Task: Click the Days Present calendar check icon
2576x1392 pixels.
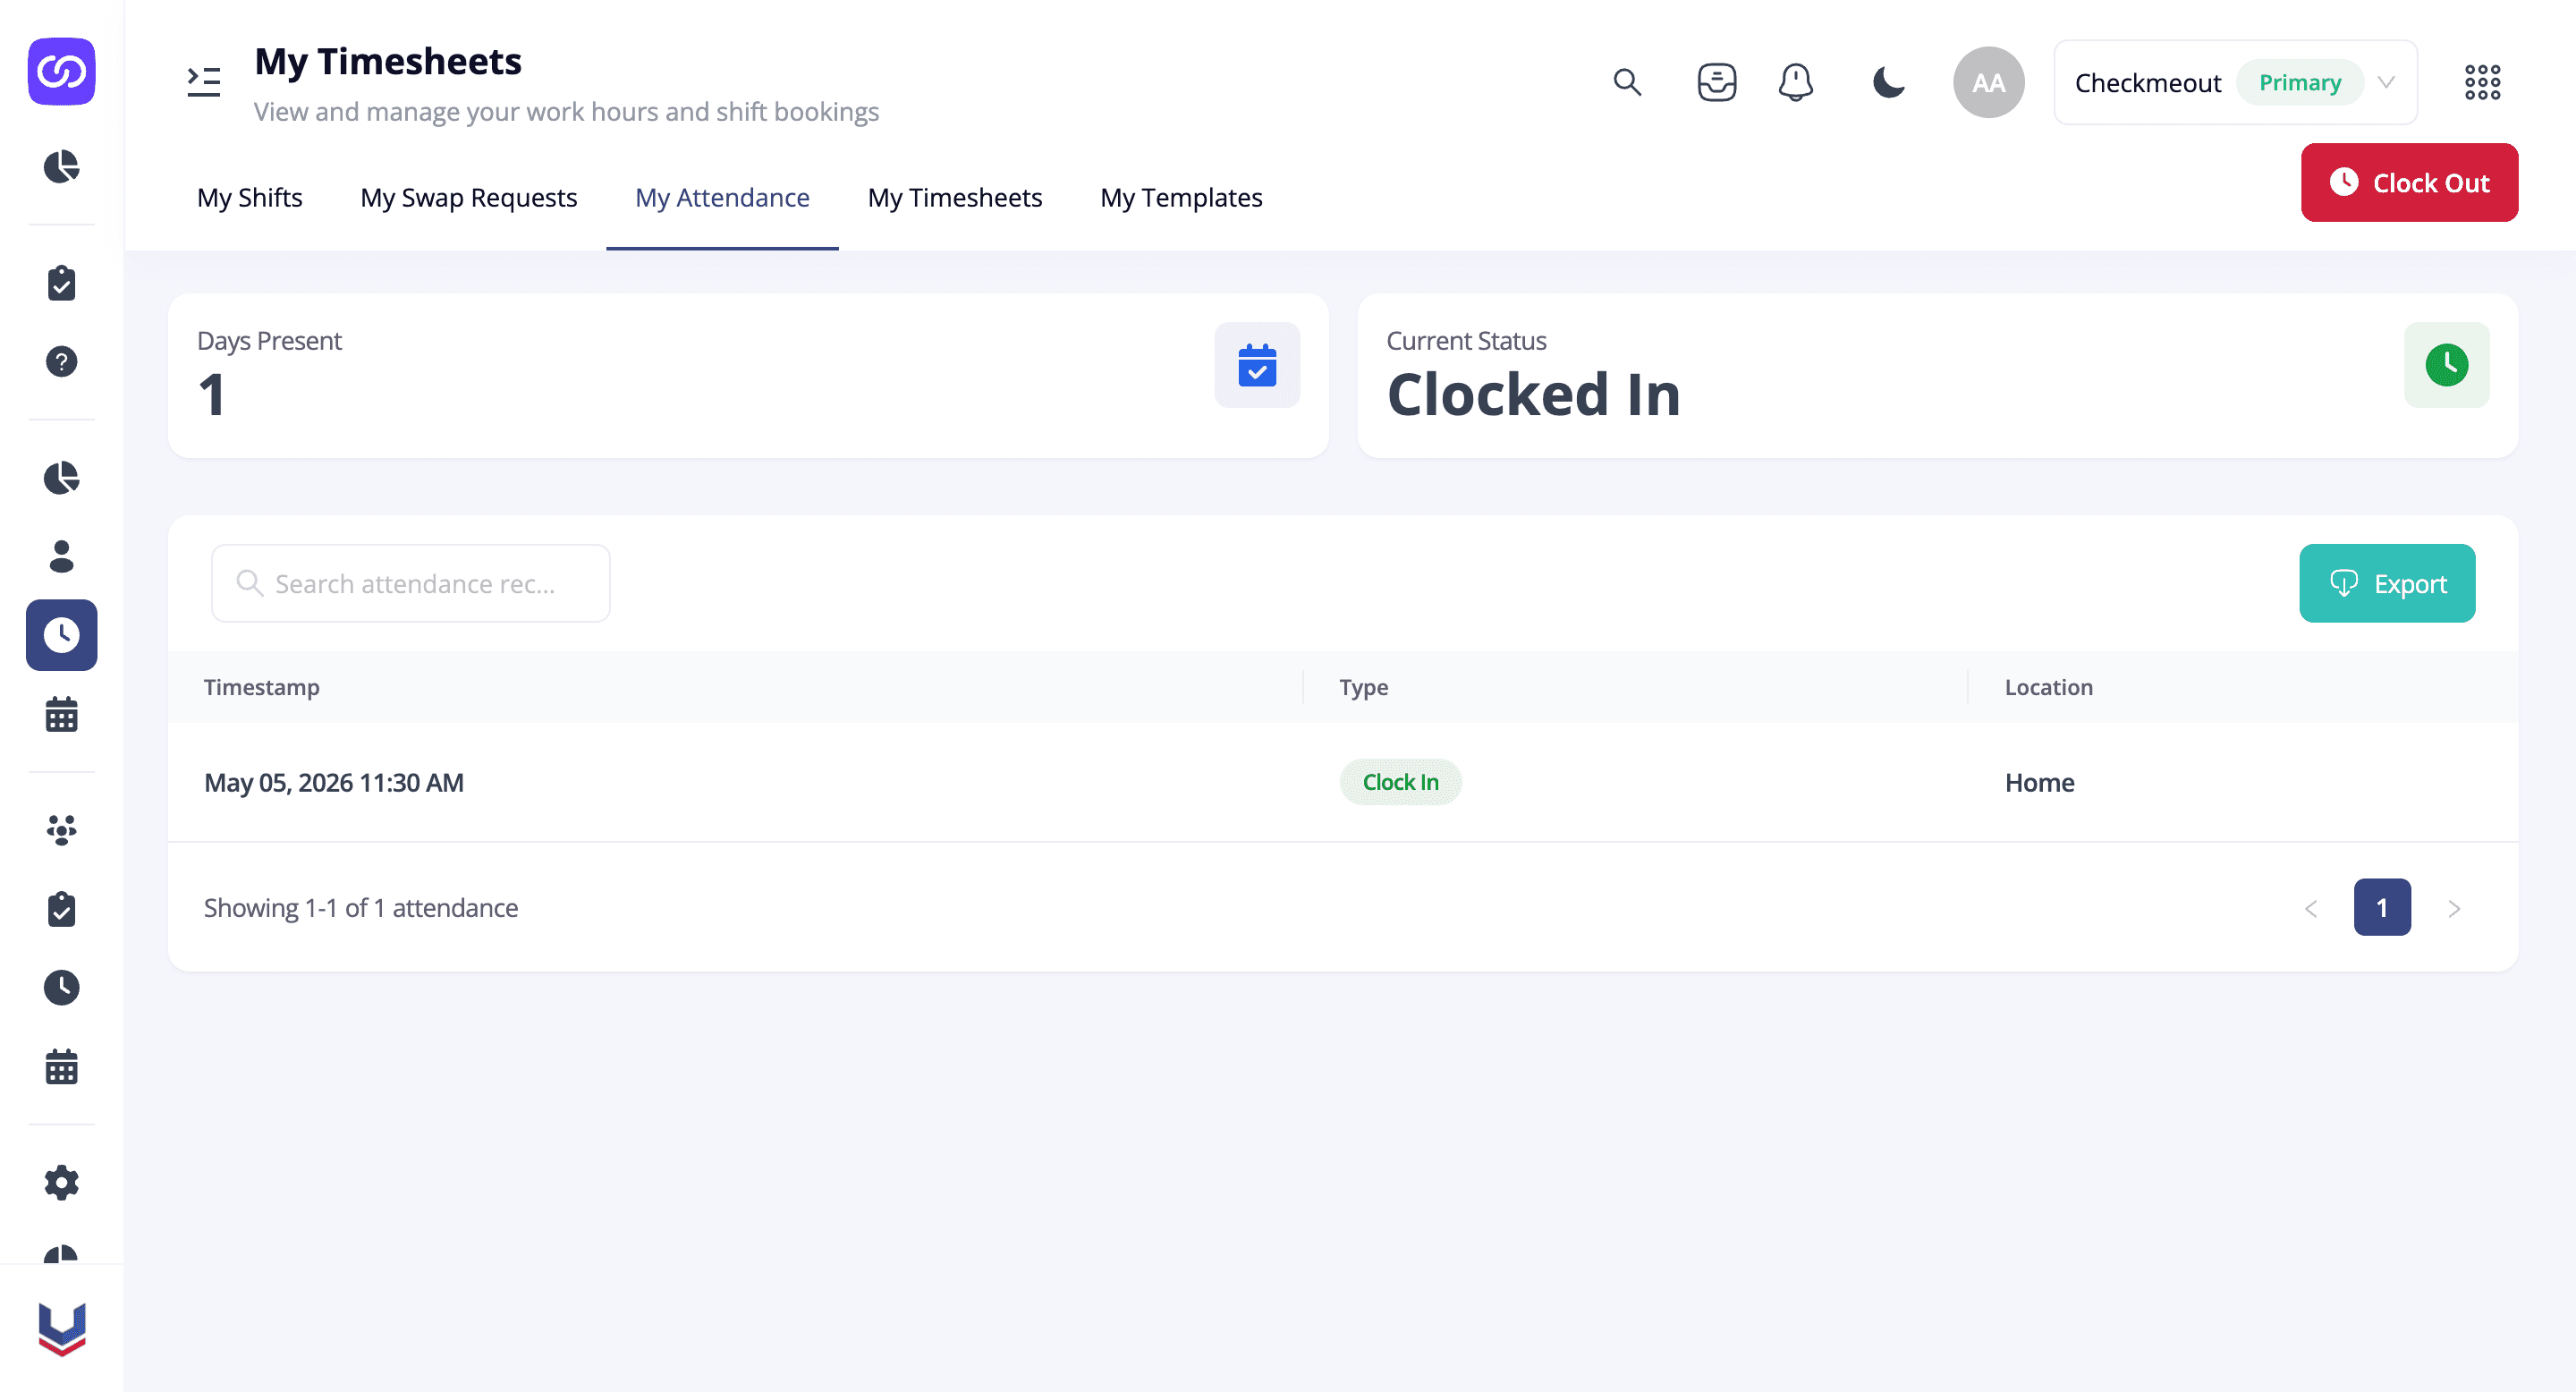Action: pos(1257,365)
